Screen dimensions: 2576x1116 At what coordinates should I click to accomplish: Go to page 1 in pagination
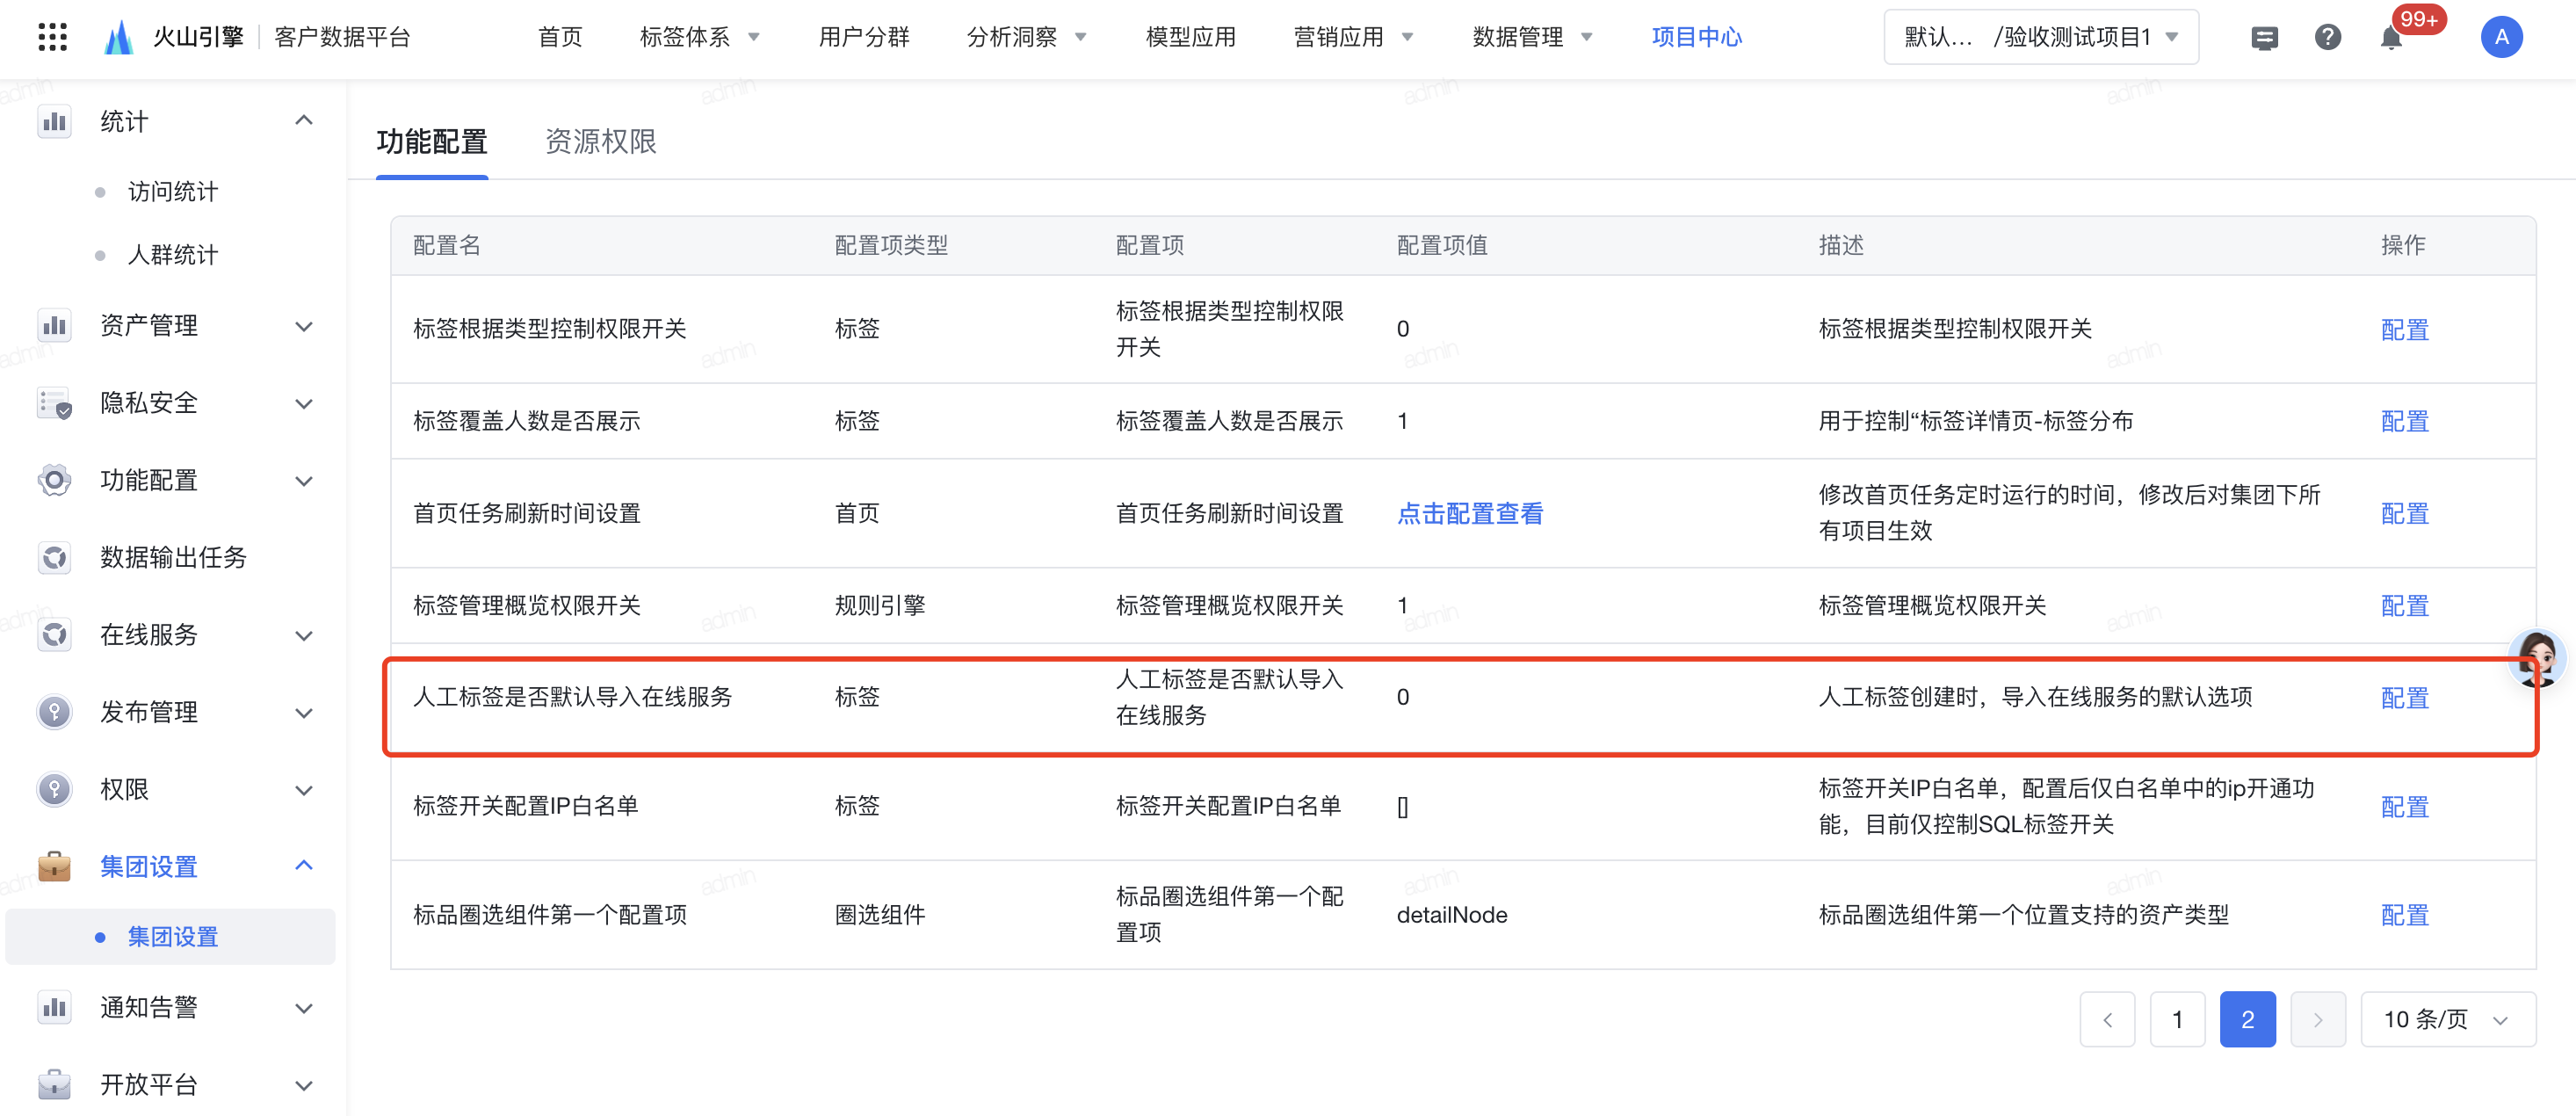click(2176, 1019)
